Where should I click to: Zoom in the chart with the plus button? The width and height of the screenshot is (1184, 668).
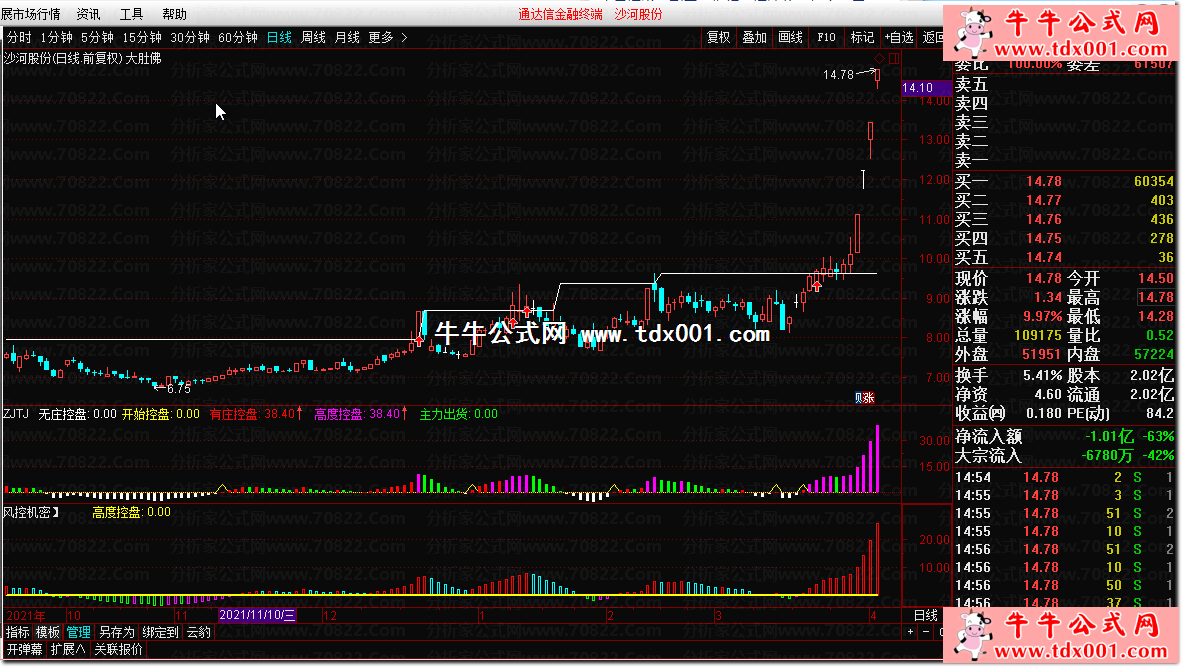pos(911,632)
